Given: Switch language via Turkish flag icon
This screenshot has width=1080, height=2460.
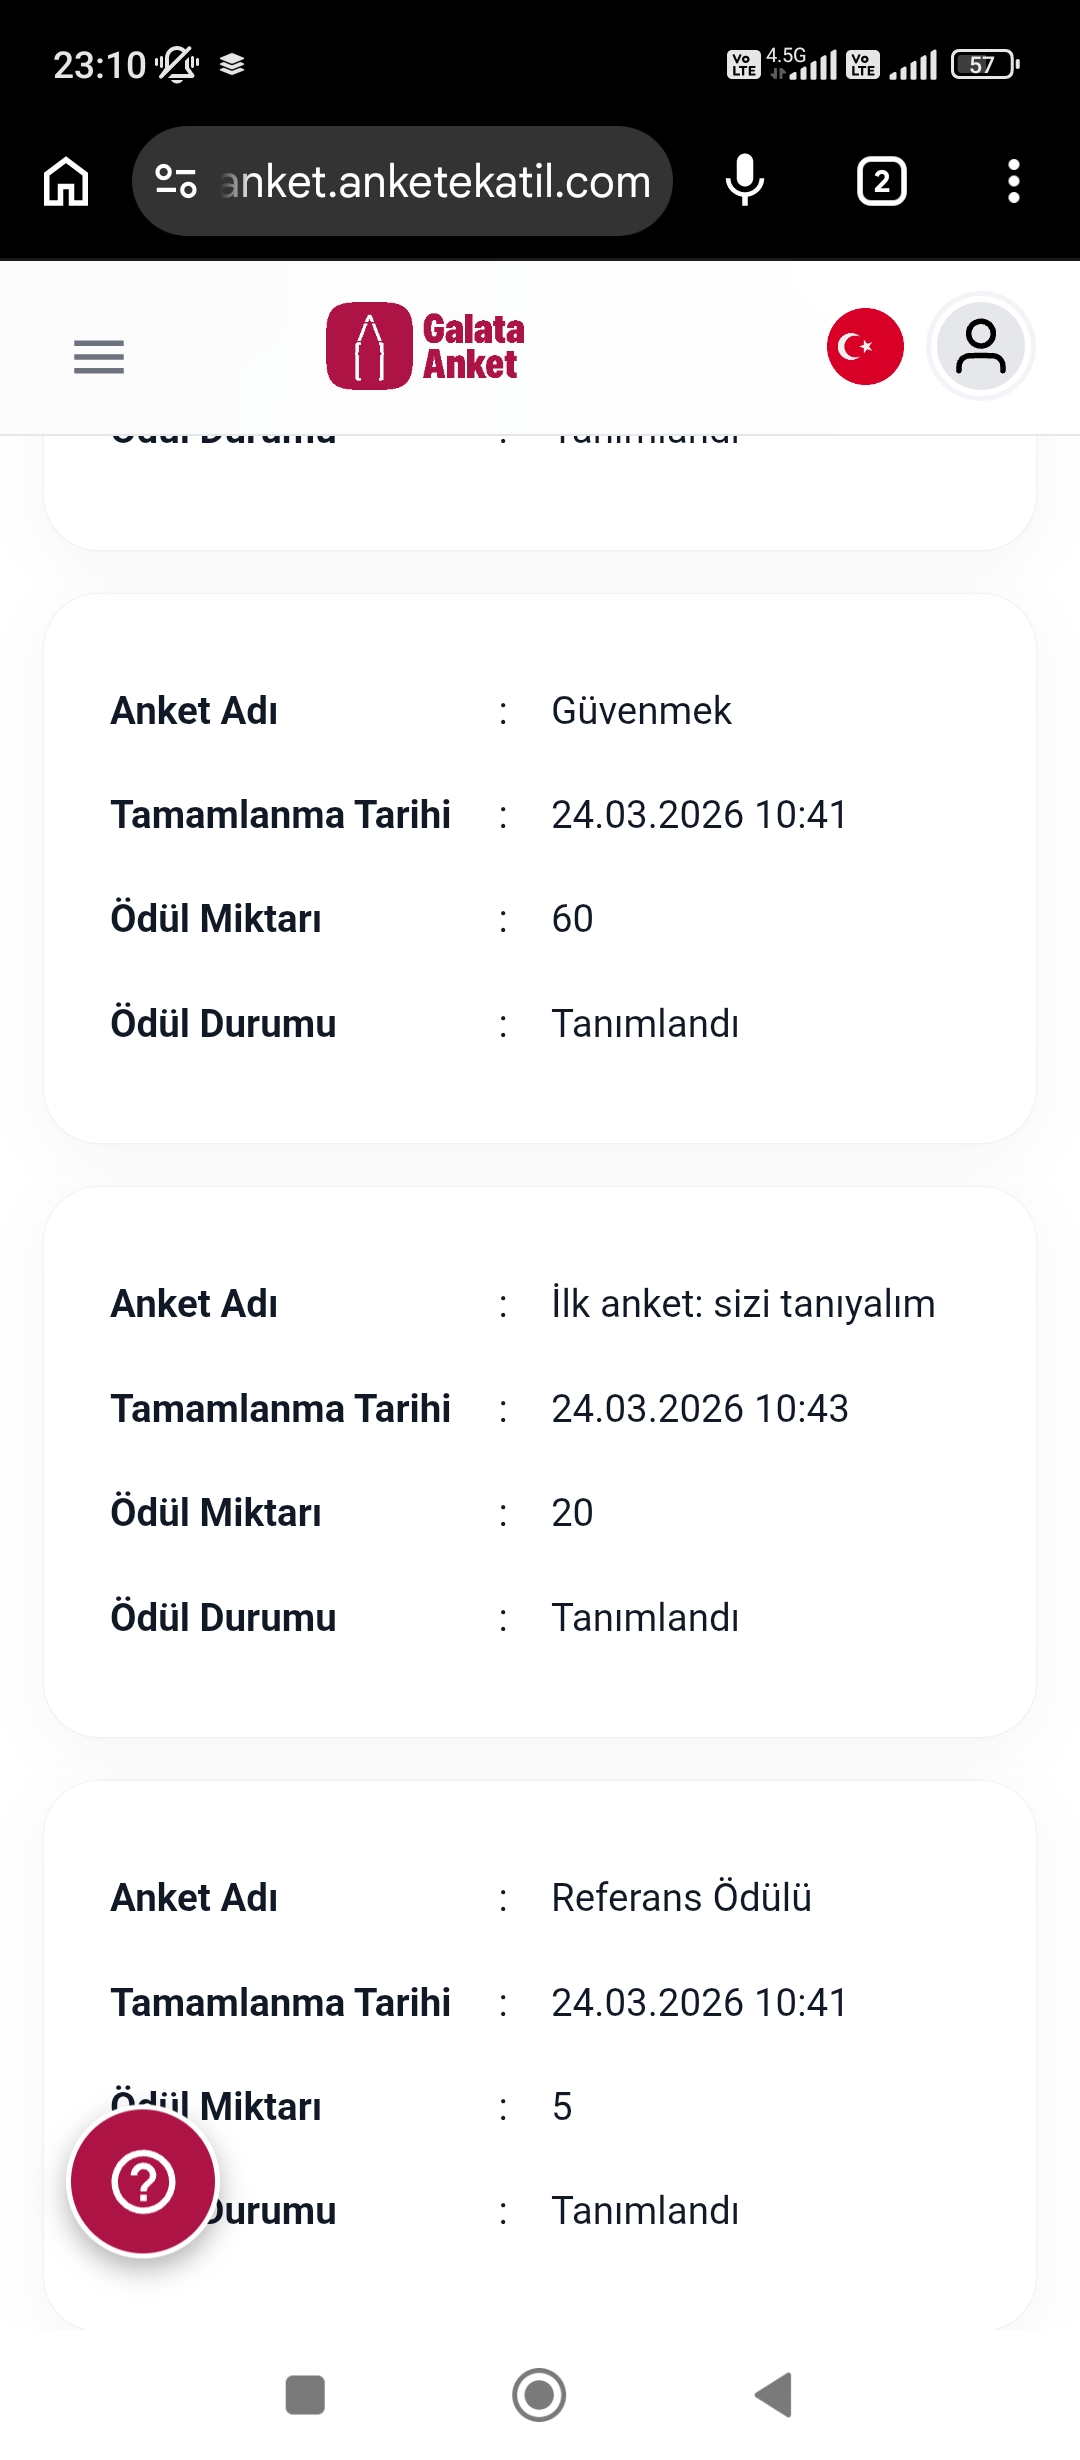Looking at the screenshot, I should [x=865, y=346].
